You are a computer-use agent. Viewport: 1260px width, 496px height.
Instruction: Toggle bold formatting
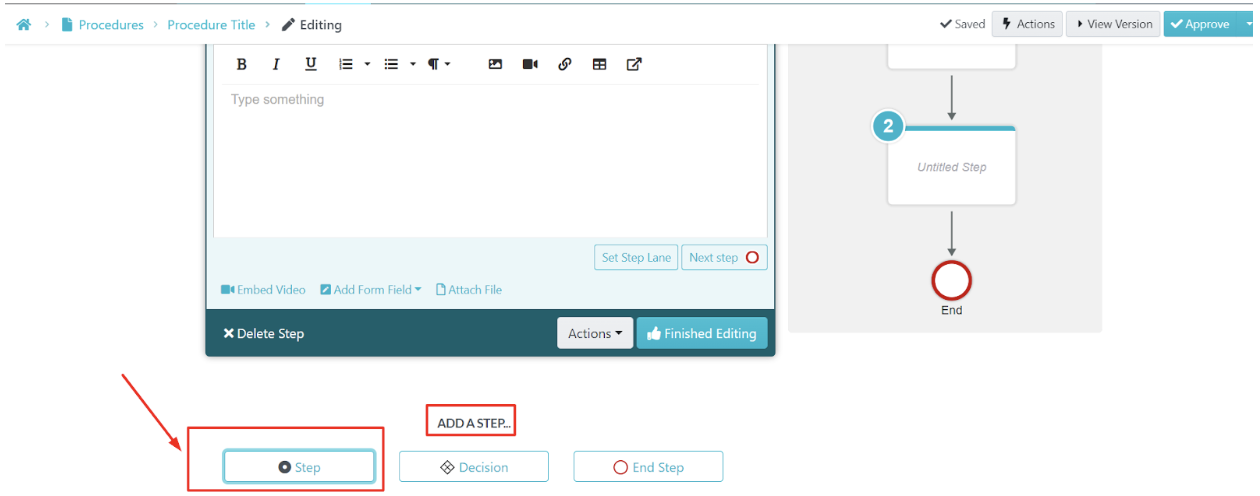pos(241,64)
